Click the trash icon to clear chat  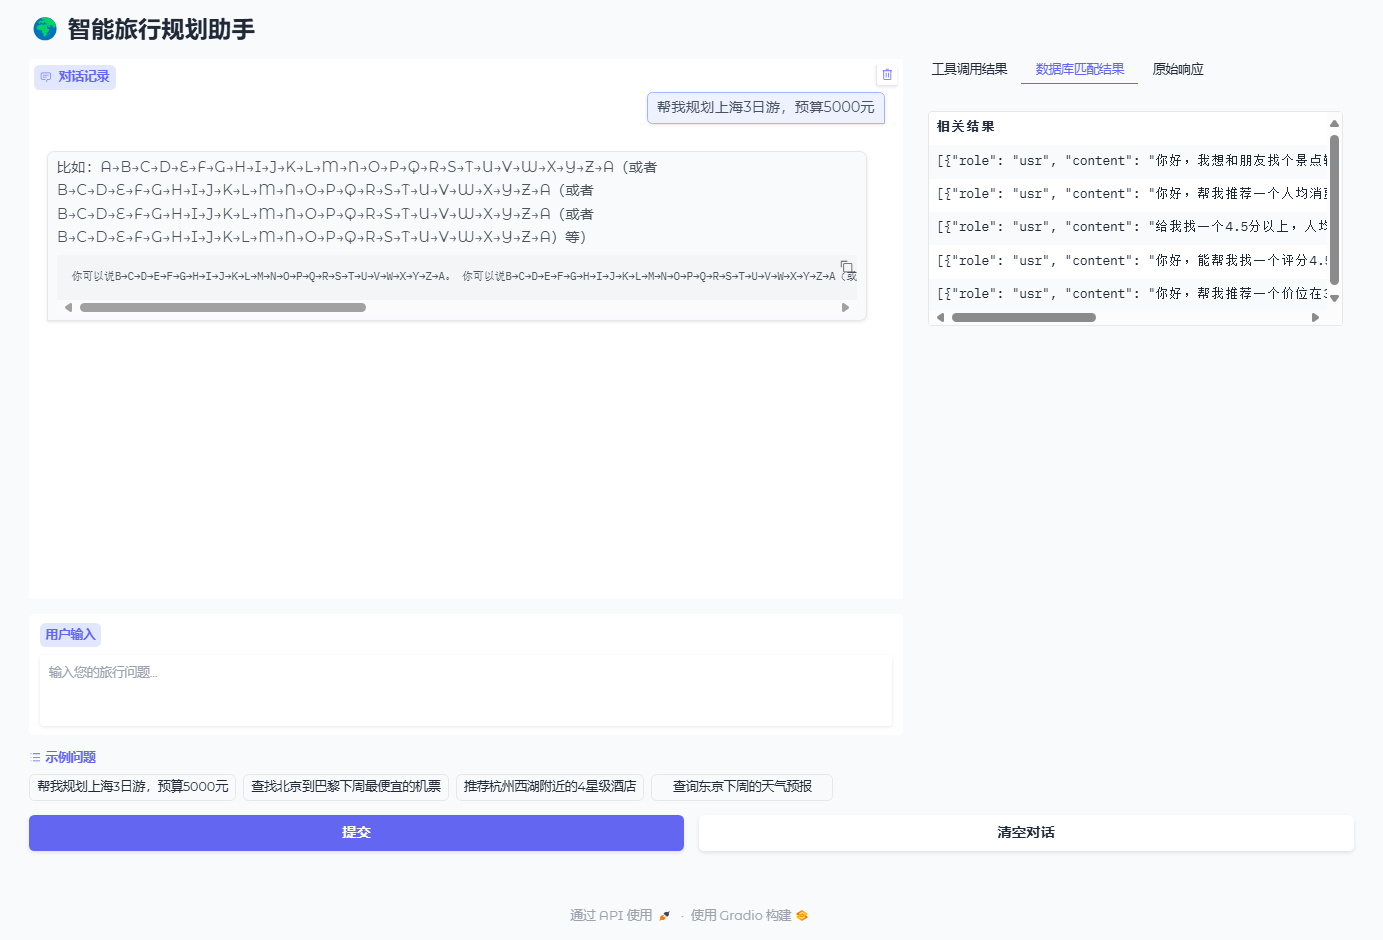coord(887,75)
